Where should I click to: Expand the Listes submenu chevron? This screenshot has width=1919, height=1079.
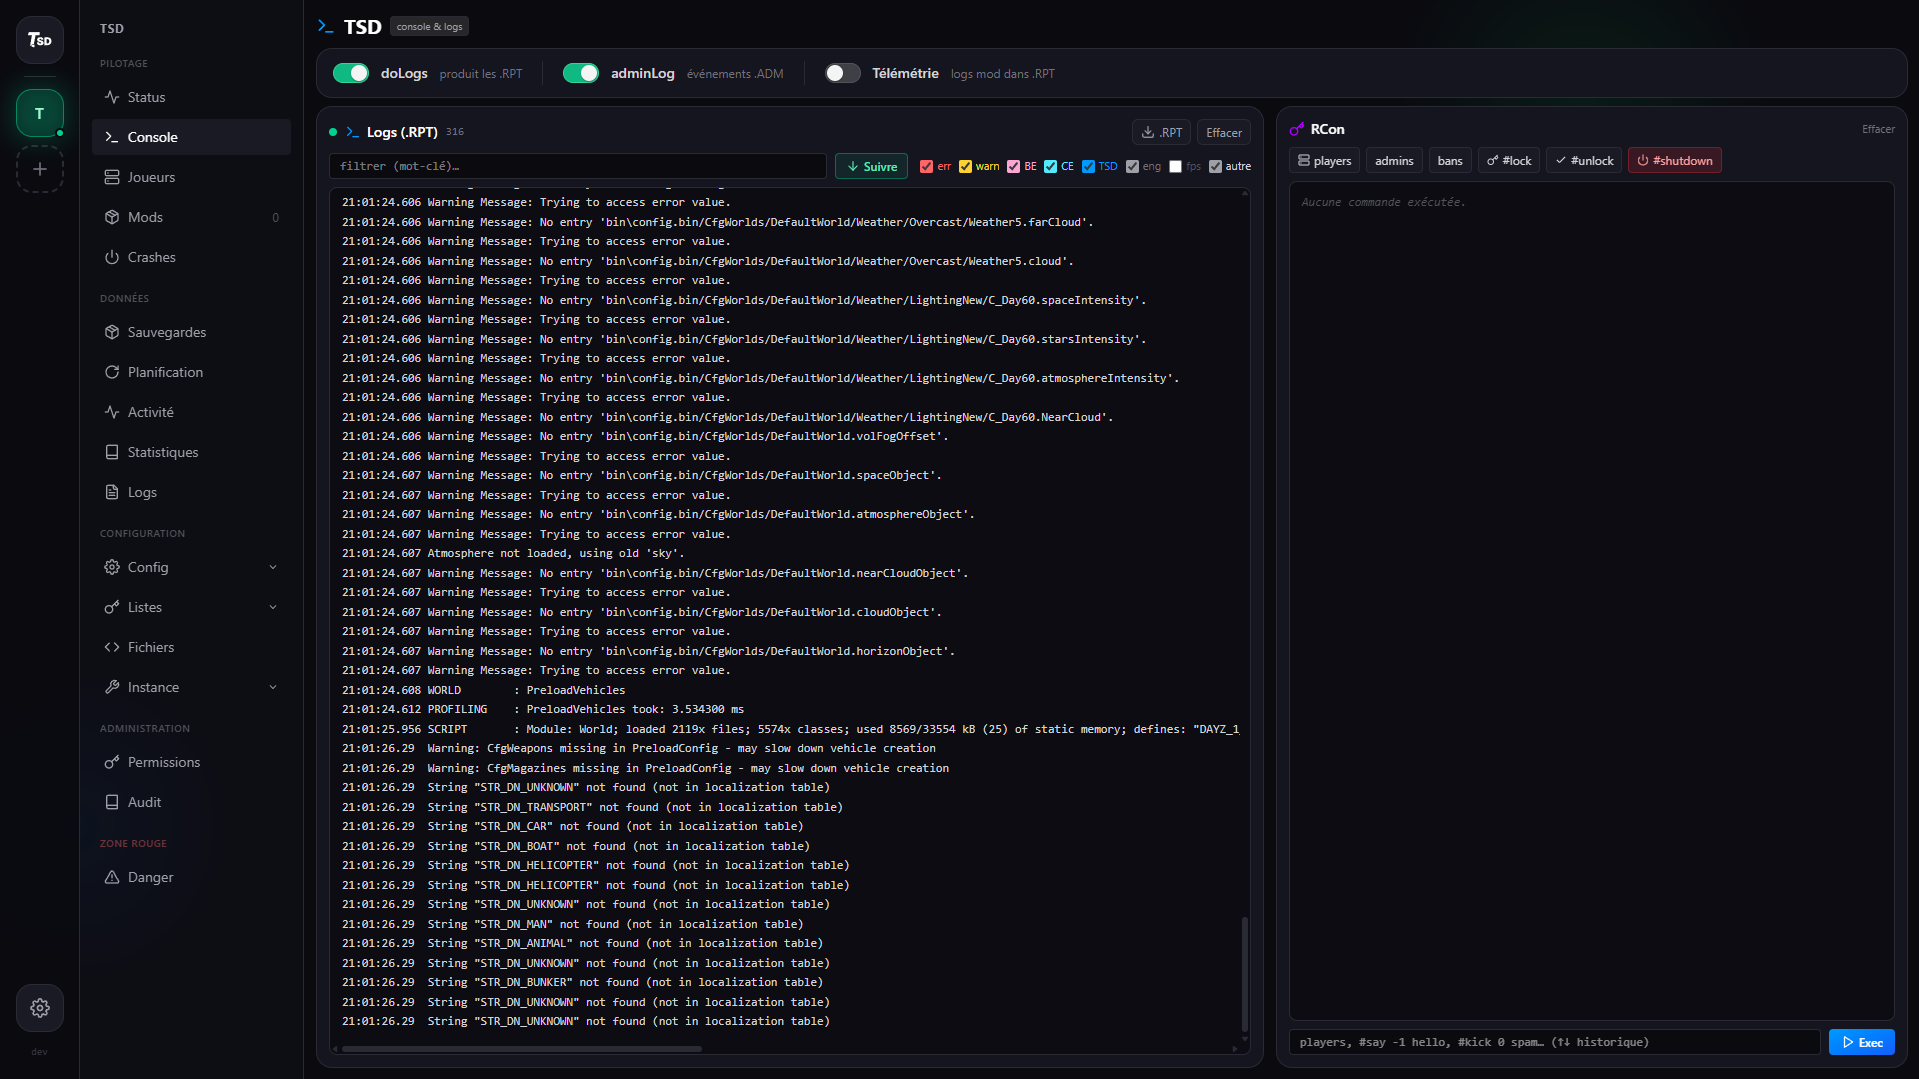pyautogui.click(x=273, y=607)
